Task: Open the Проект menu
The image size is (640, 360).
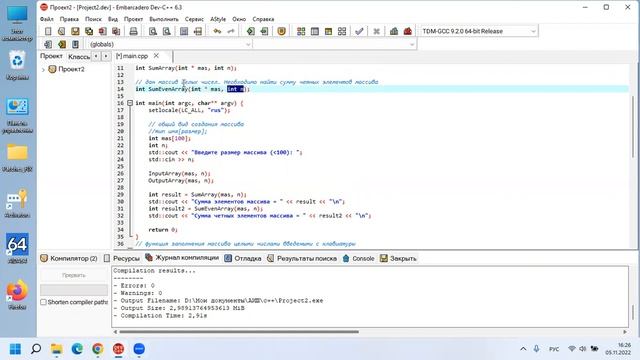Action: pos(133,19)
